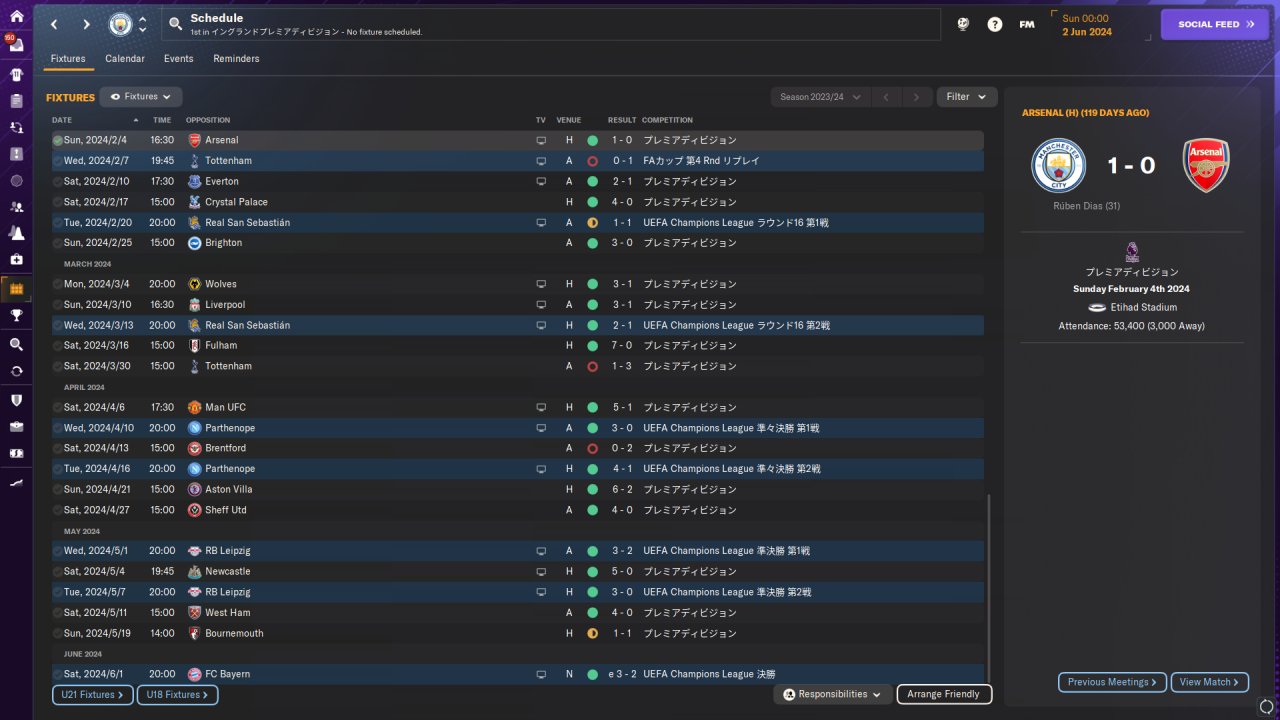The height and width of the screenshot is (720, 1280).
Task: Open the Squad shirt icon in sidebar
Action: click(x=16, y=74)
